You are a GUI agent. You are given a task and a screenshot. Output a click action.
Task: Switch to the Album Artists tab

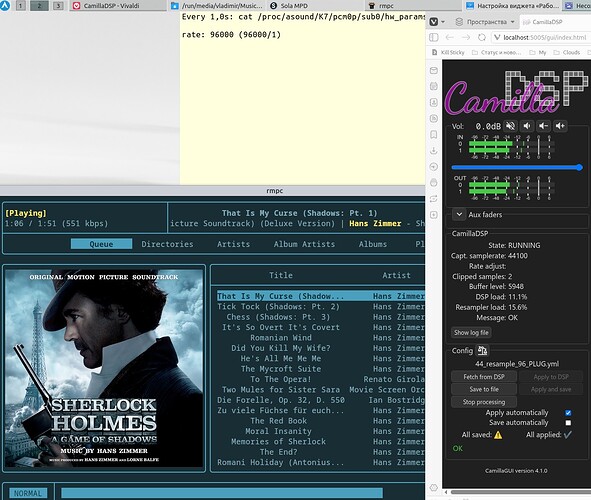coord(304,244)
